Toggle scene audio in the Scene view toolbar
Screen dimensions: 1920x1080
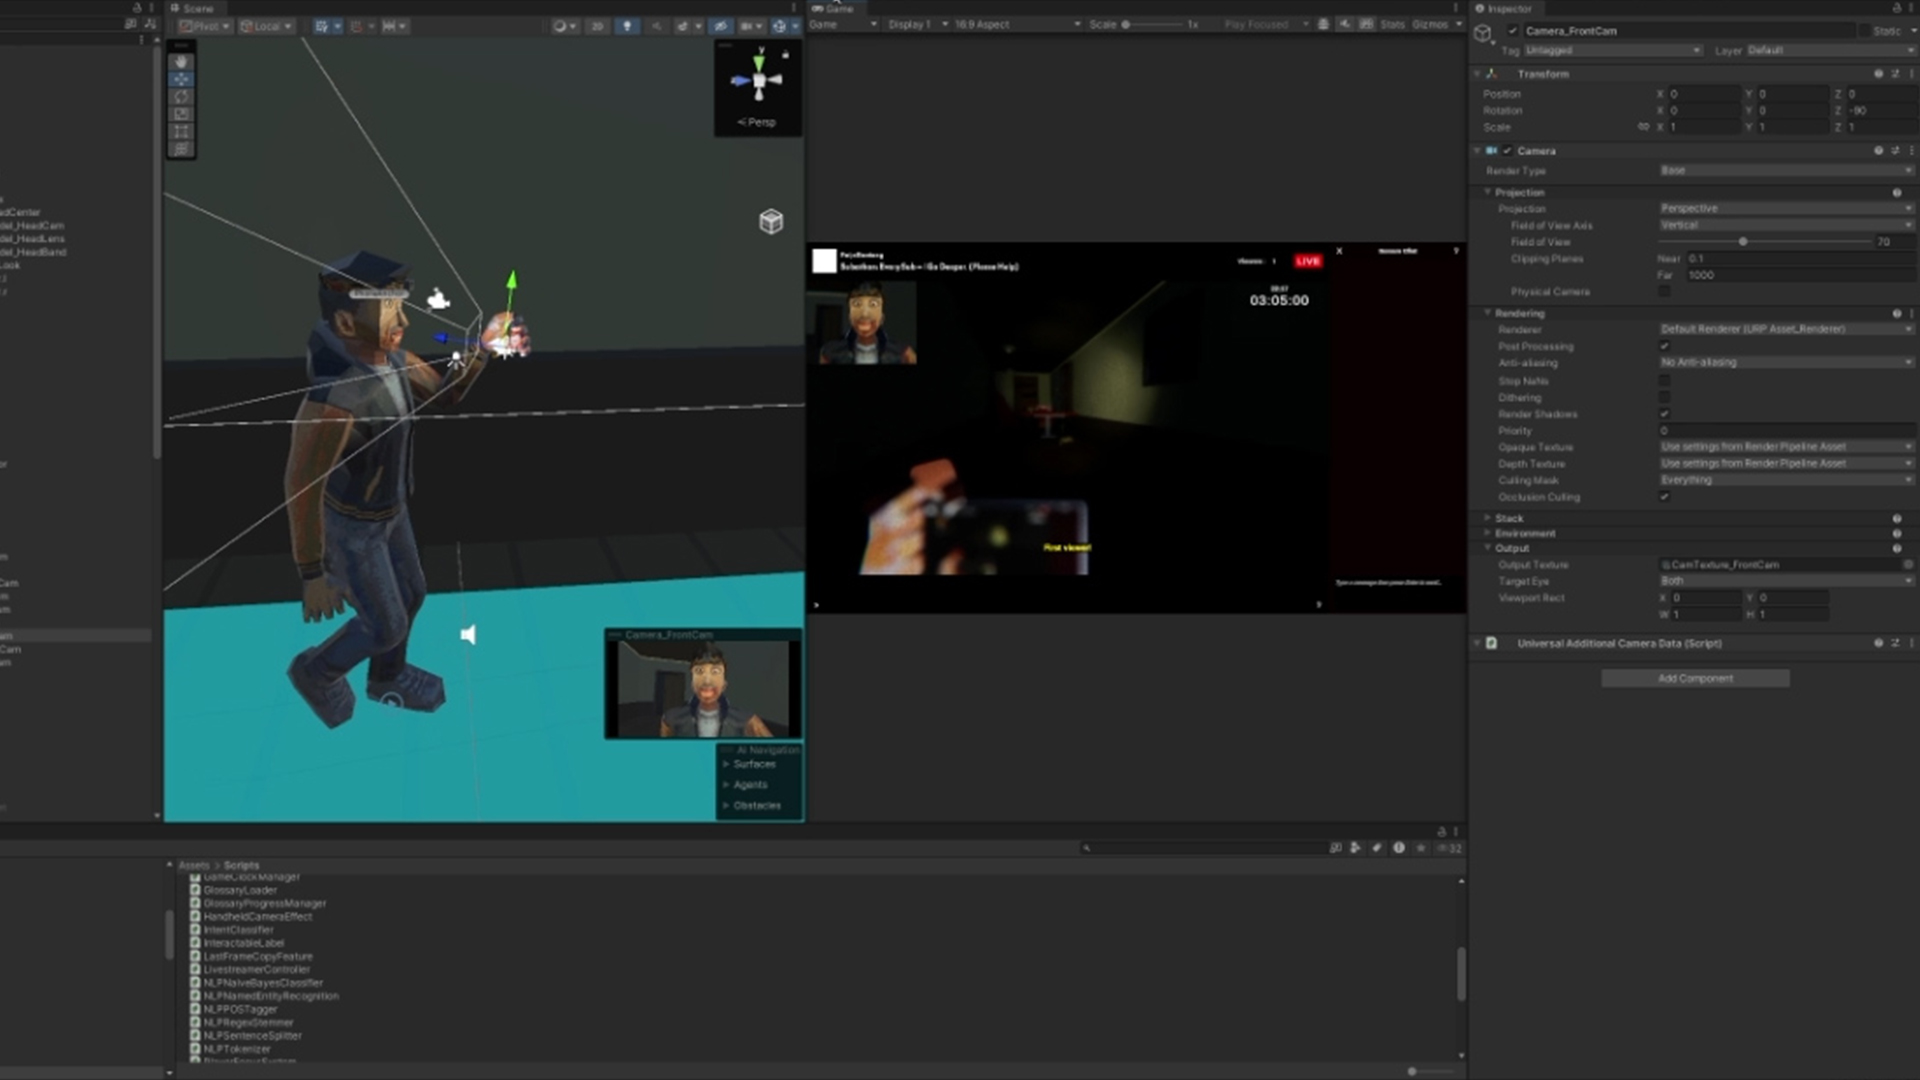tap(658, 27)
